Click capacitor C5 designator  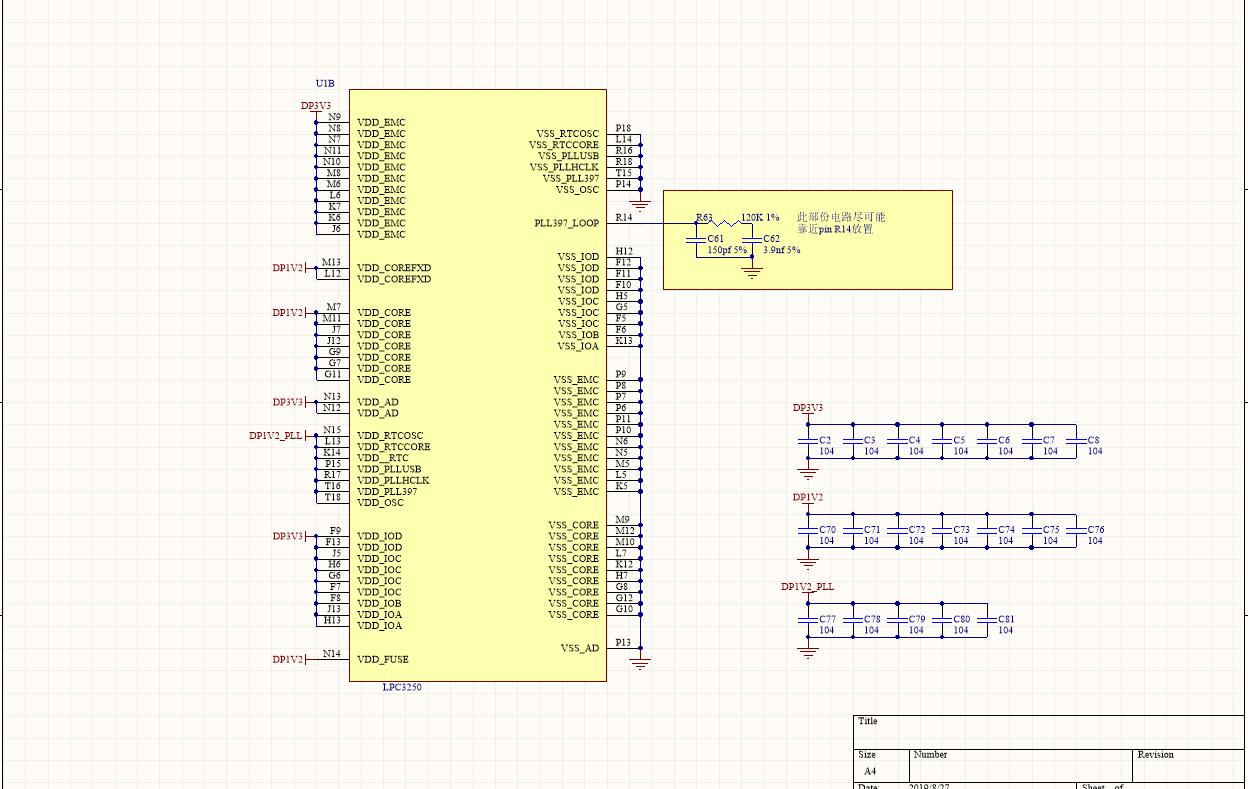959,440
